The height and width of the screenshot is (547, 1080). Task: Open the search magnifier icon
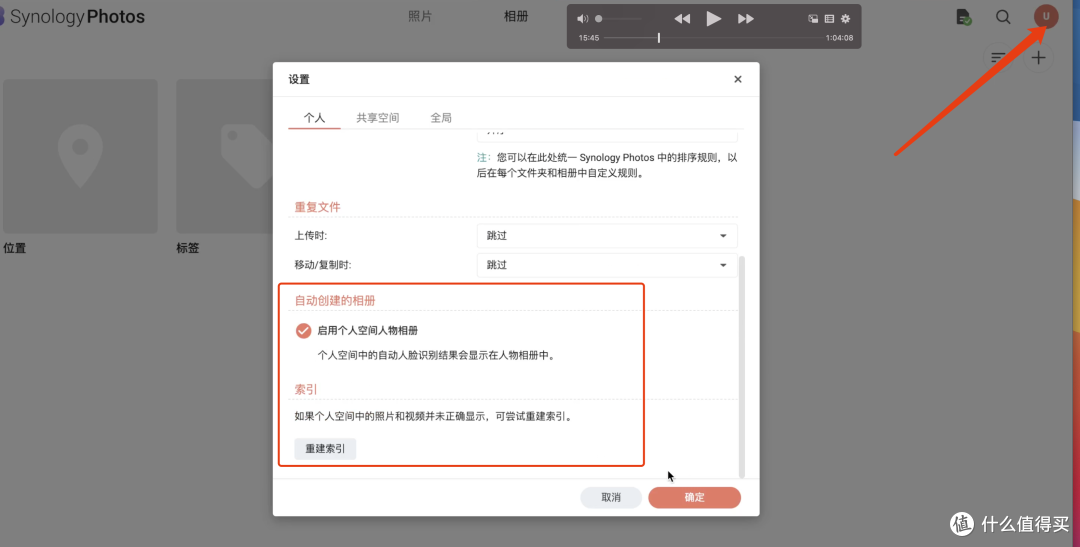pos(1003,17)
